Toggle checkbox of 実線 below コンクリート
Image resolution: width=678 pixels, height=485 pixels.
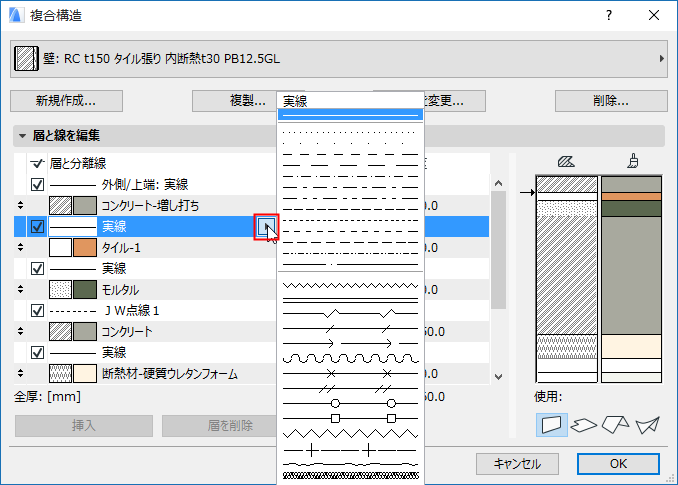tap(37, 352)
